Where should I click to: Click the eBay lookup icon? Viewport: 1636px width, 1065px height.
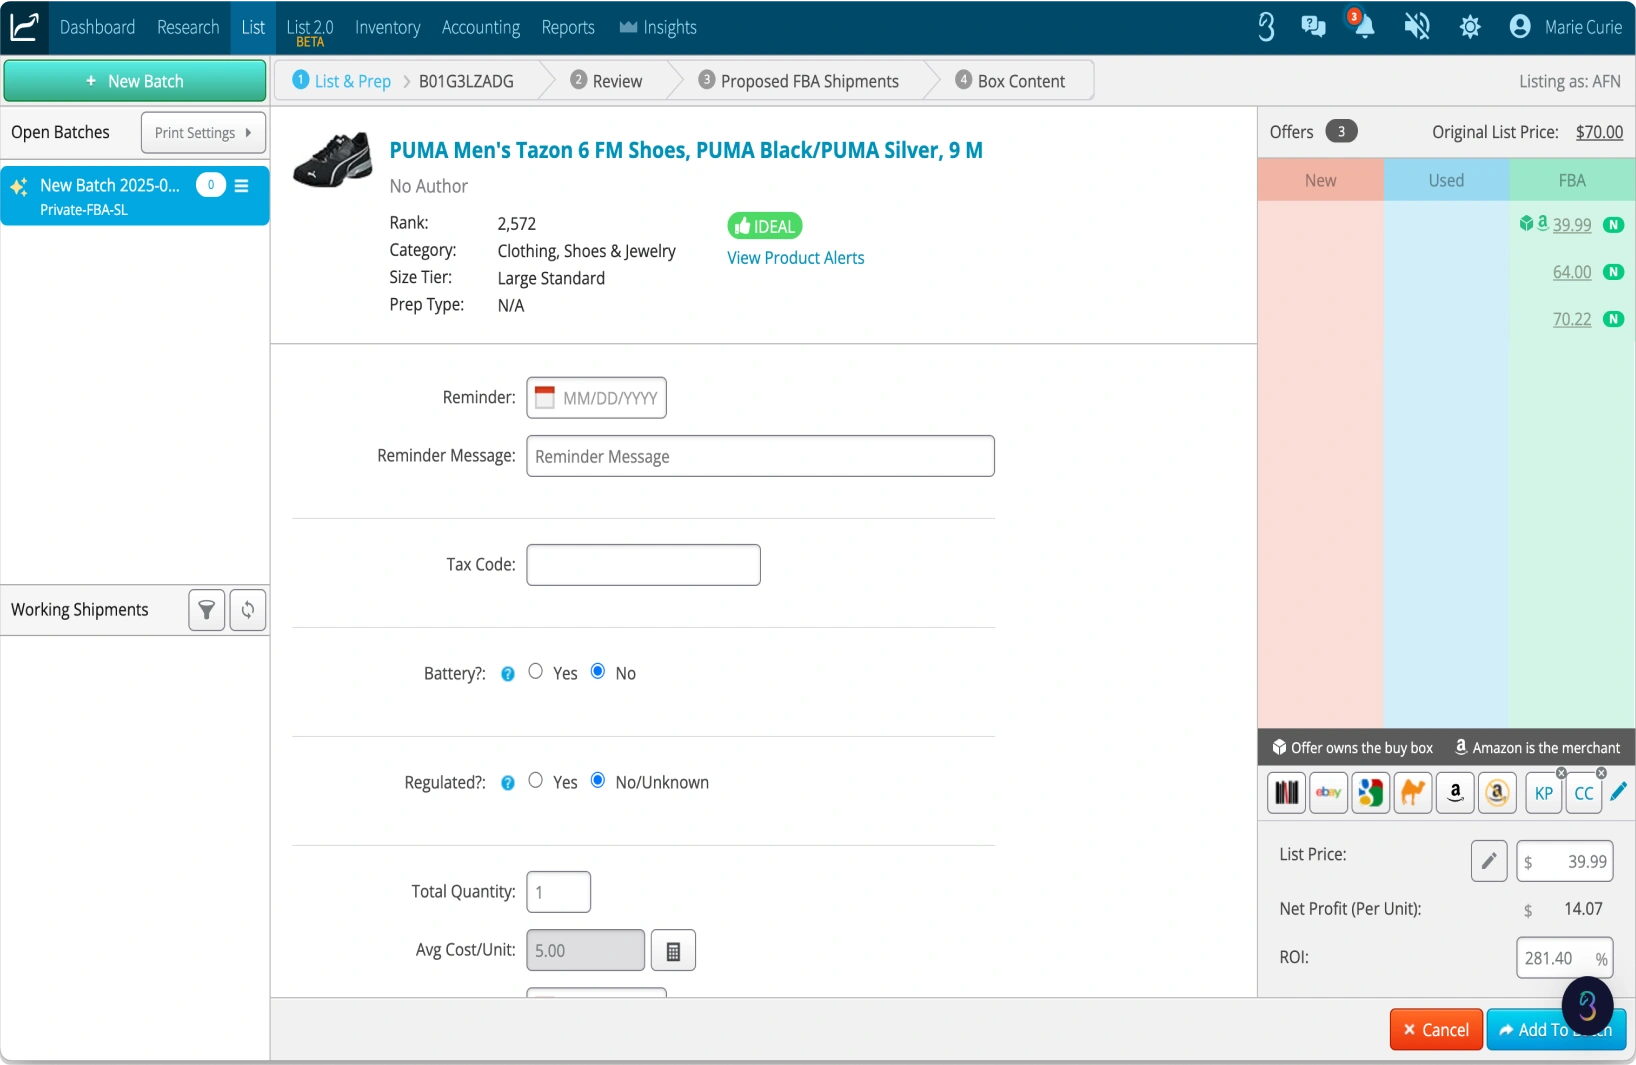click(1328, 793)
